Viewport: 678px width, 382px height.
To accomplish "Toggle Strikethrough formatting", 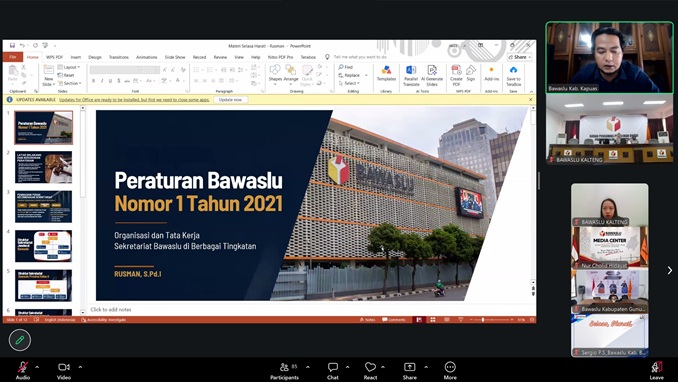I will [127, 81].
